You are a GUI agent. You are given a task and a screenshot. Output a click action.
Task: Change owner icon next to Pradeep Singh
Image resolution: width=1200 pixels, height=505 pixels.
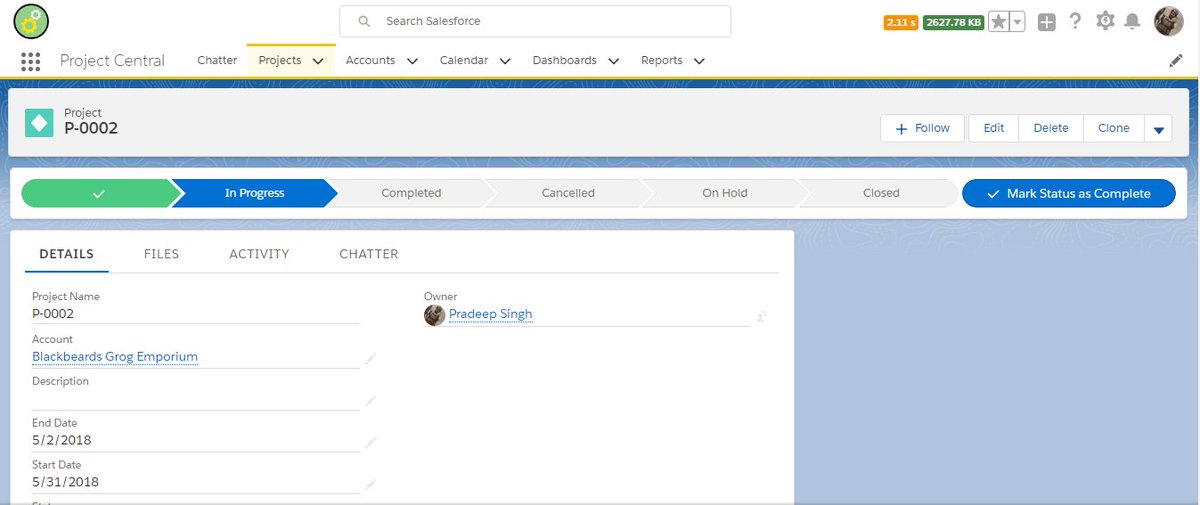point(761,316)
